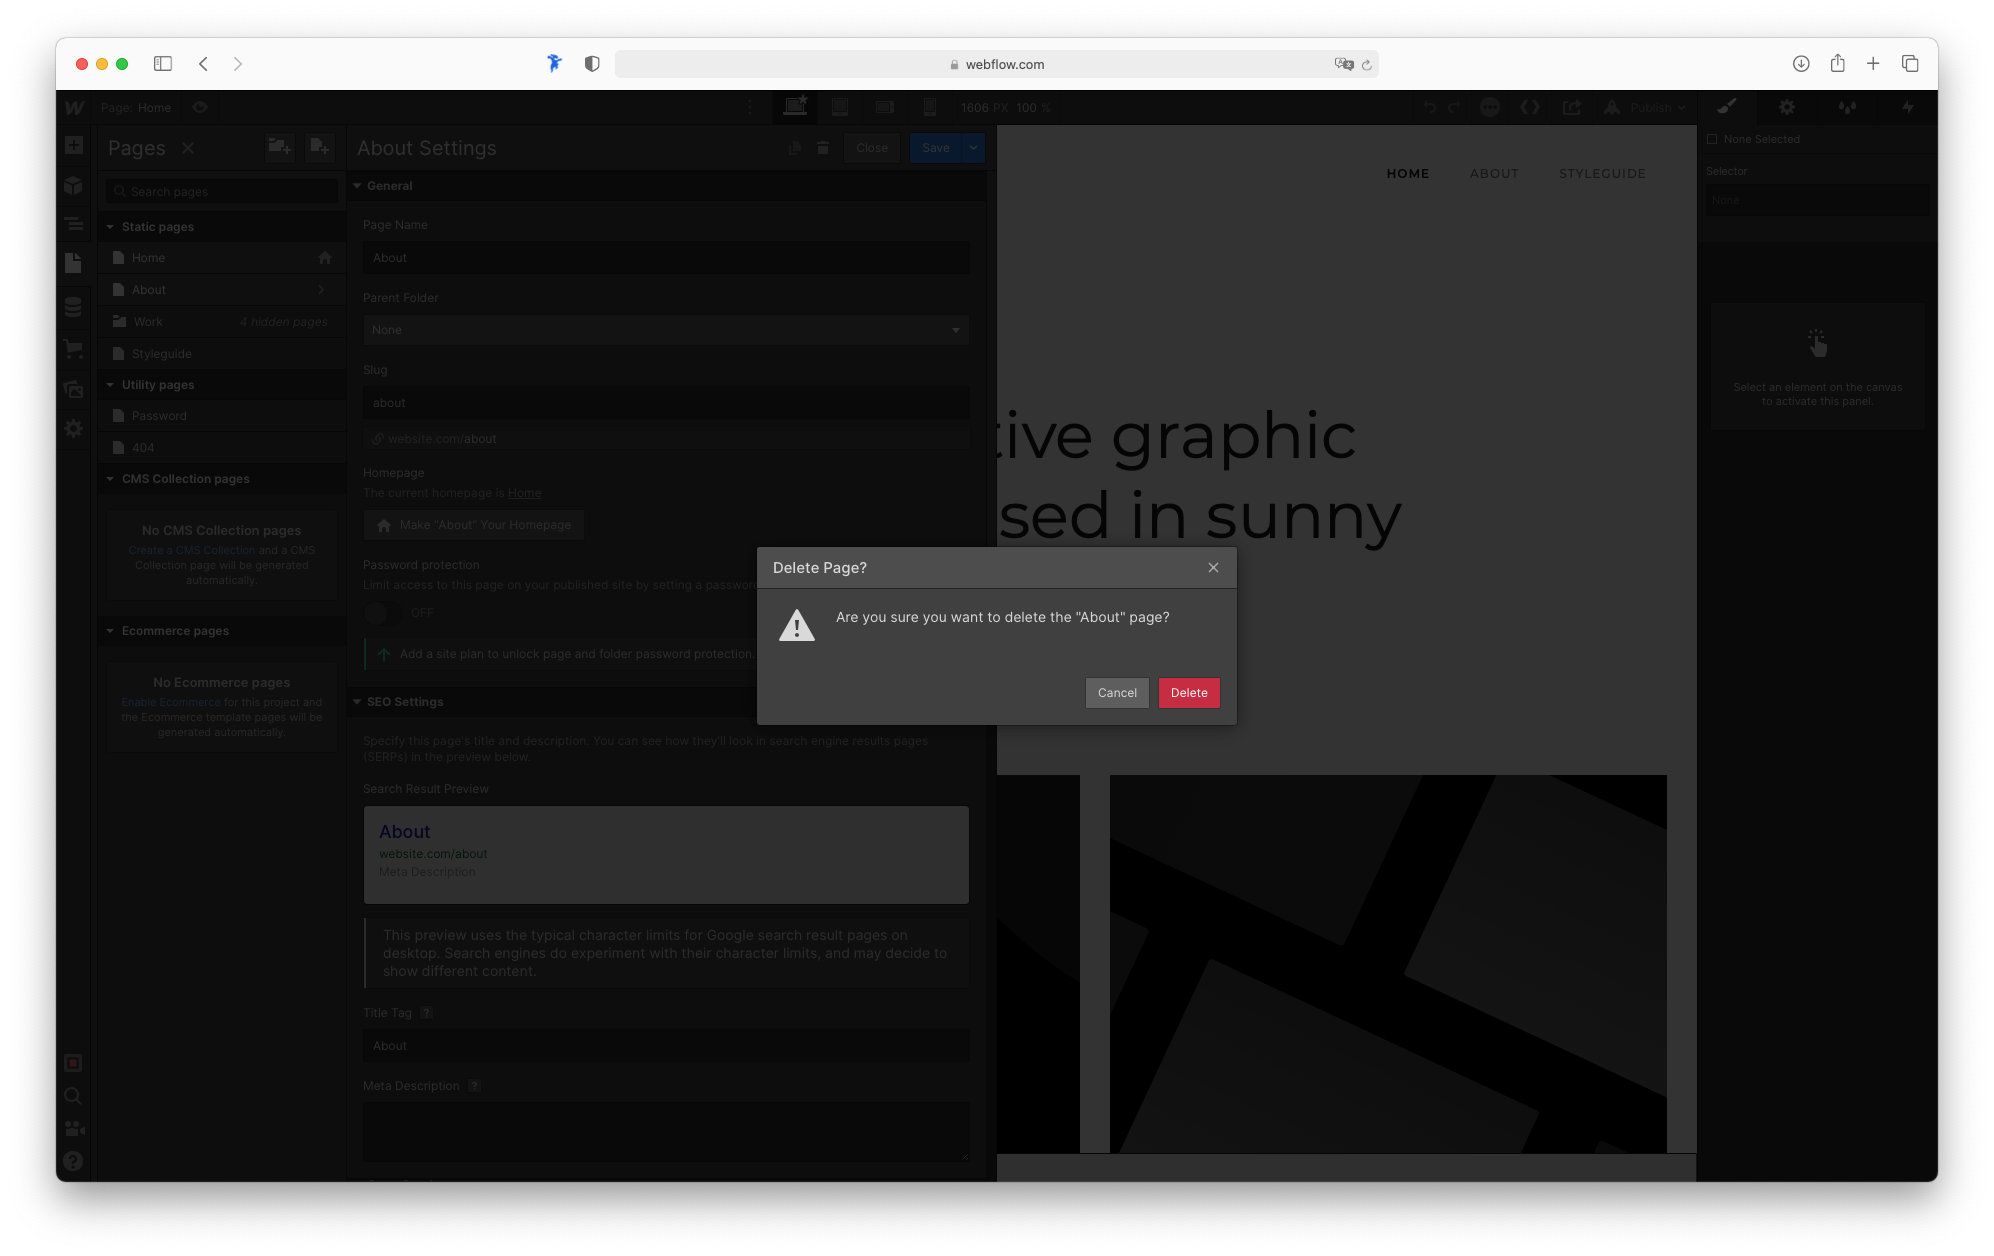The width and height of the screenshot is (1994, 1256).
Task: Open the Navigator panel
Action: point(74,225)
